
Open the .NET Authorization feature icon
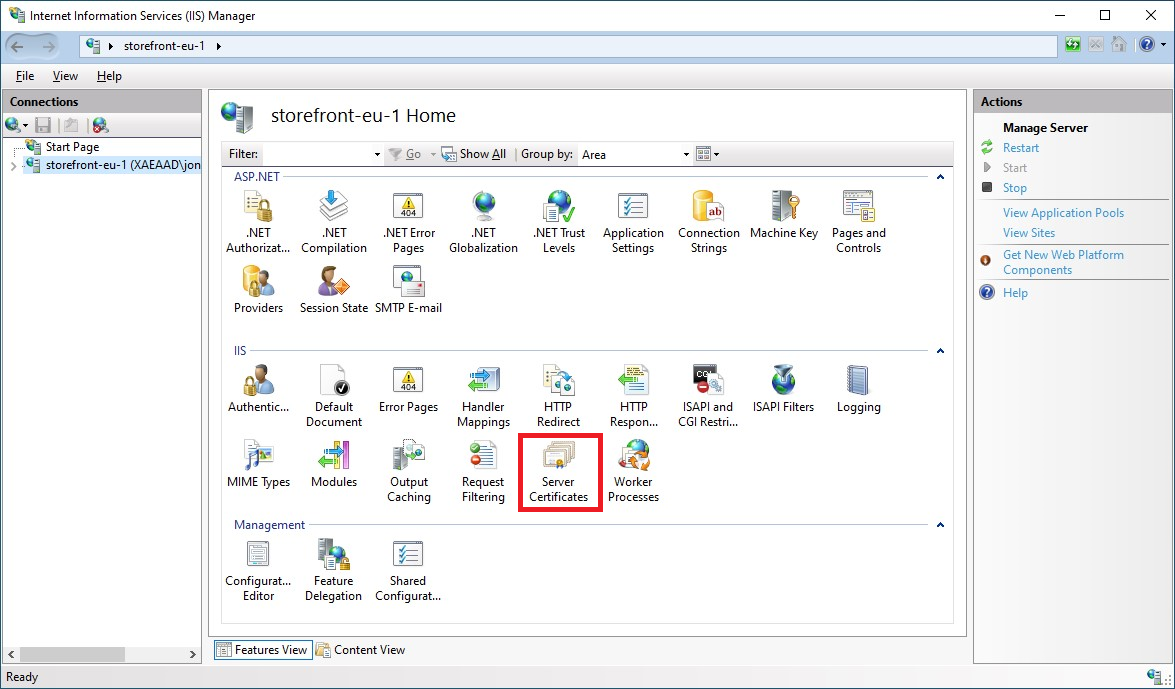tap(259, 222)
